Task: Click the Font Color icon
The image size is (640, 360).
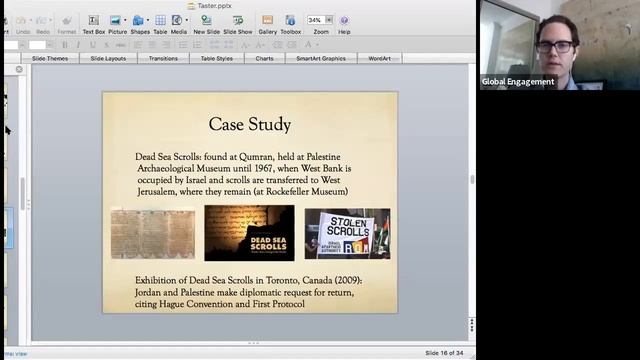Action: point(309,45)
